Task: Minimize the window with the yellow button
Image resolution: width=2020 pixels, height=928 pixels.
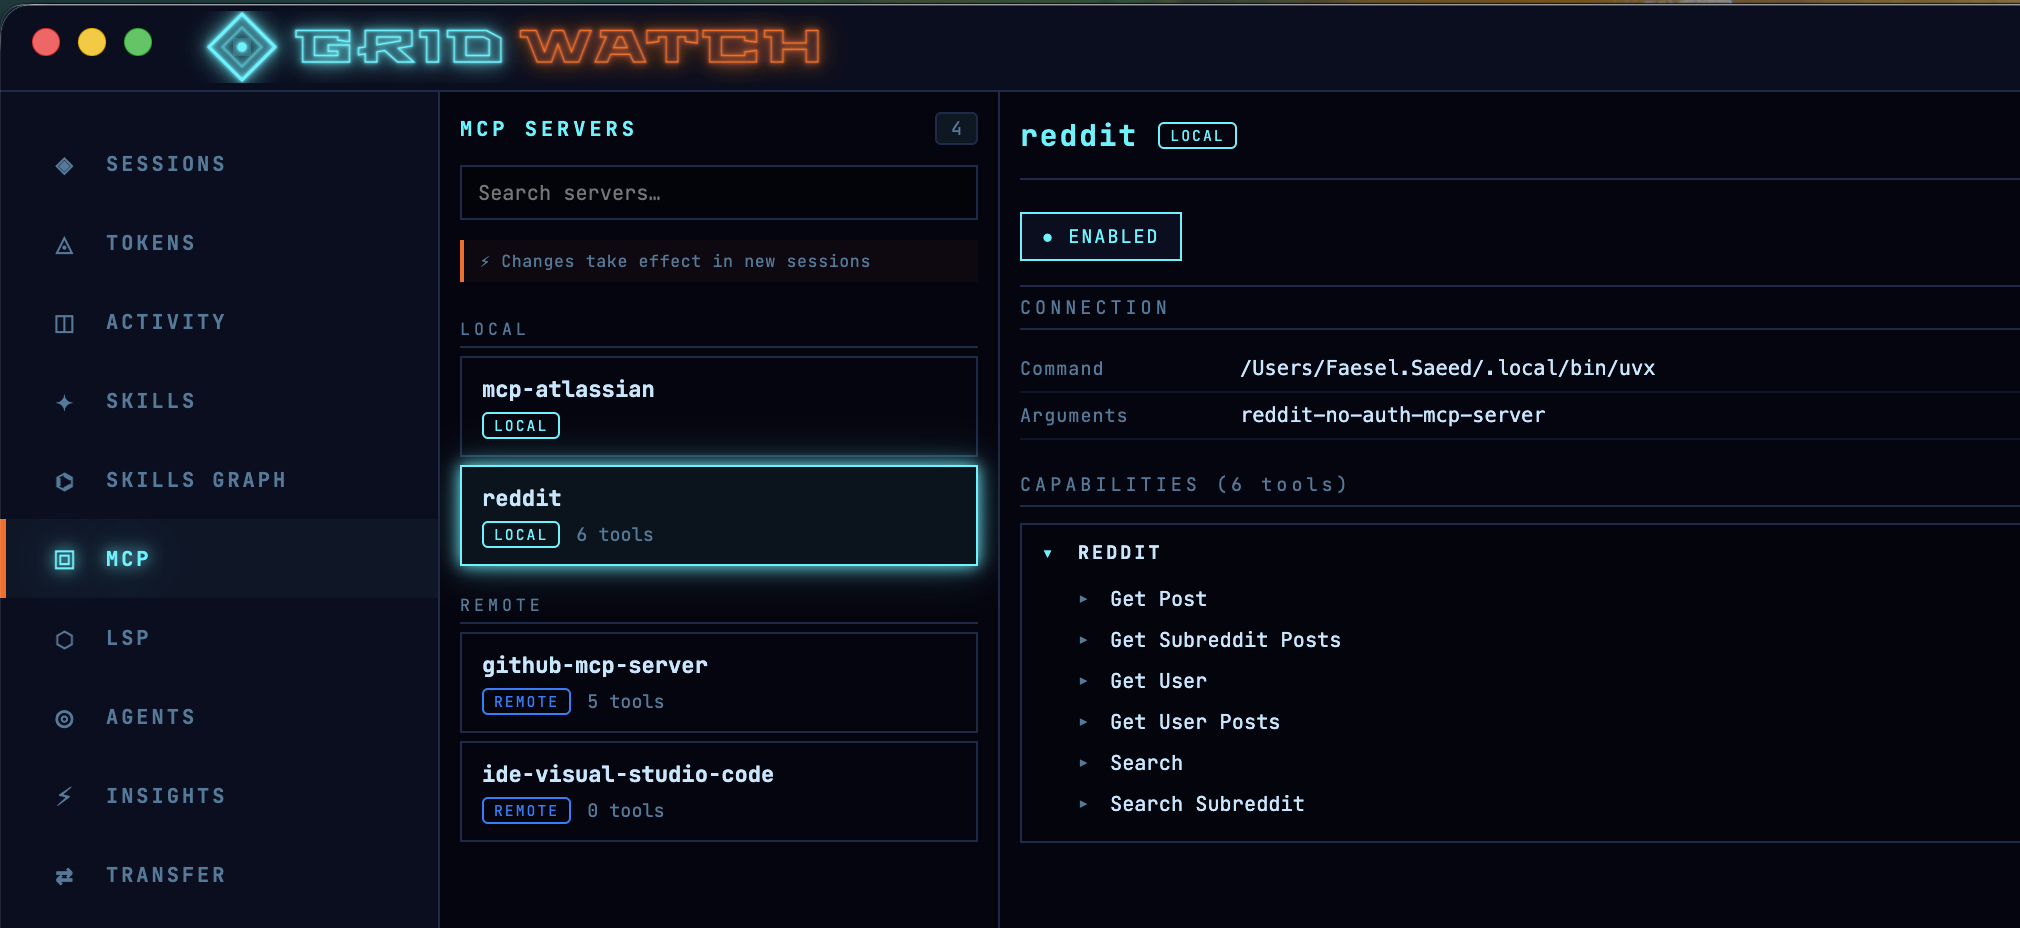Action: click(92, 42)
